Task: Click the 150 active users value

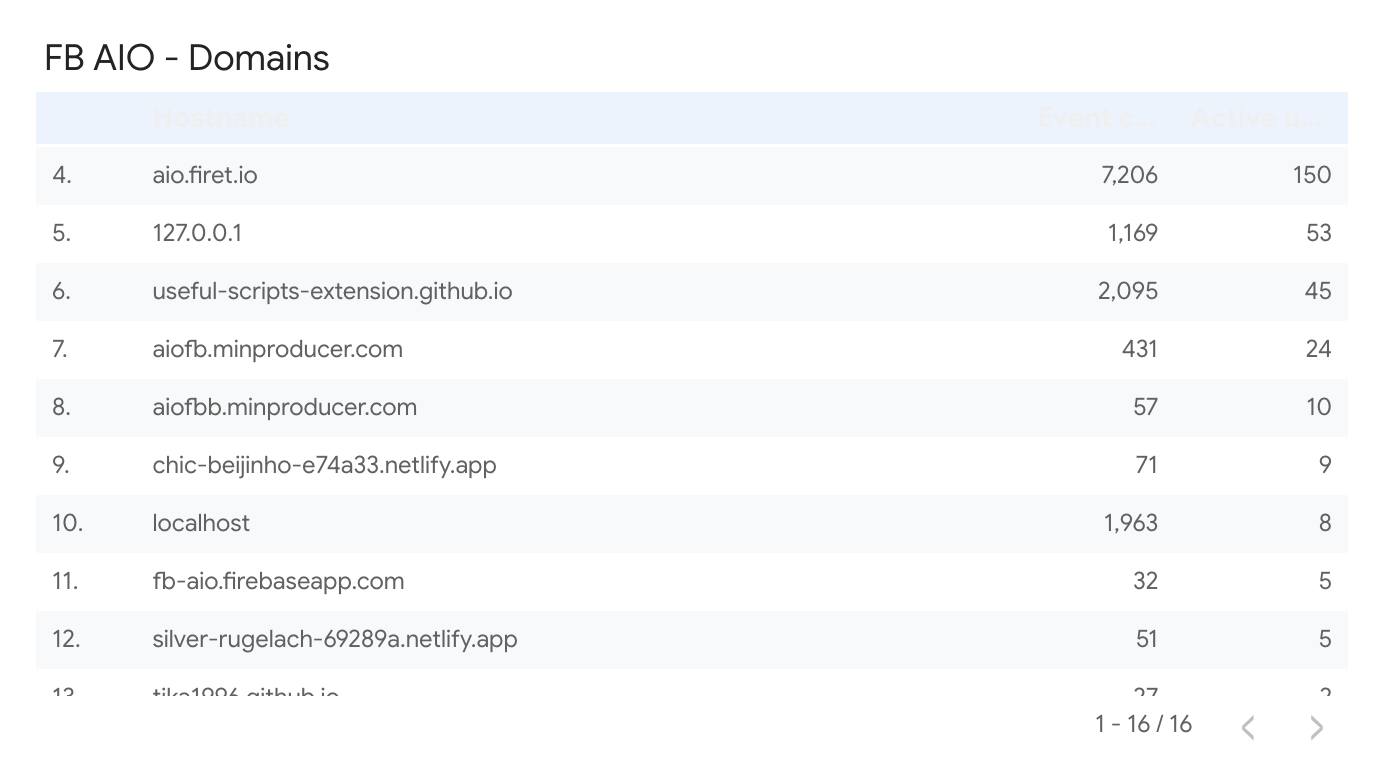Action: (x=1311, y=175)
